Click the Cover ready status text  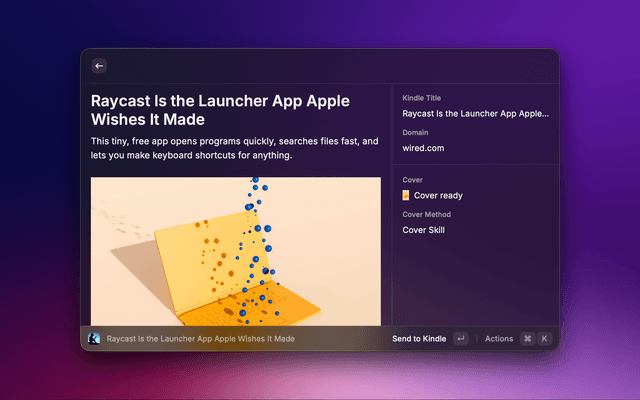coord(438,196)
